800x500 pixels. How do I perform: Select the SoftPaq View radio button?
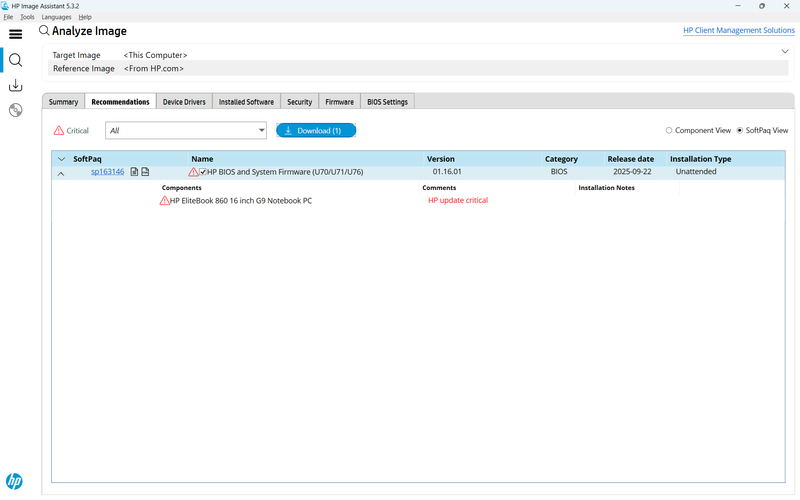click(x=740, y=131)
